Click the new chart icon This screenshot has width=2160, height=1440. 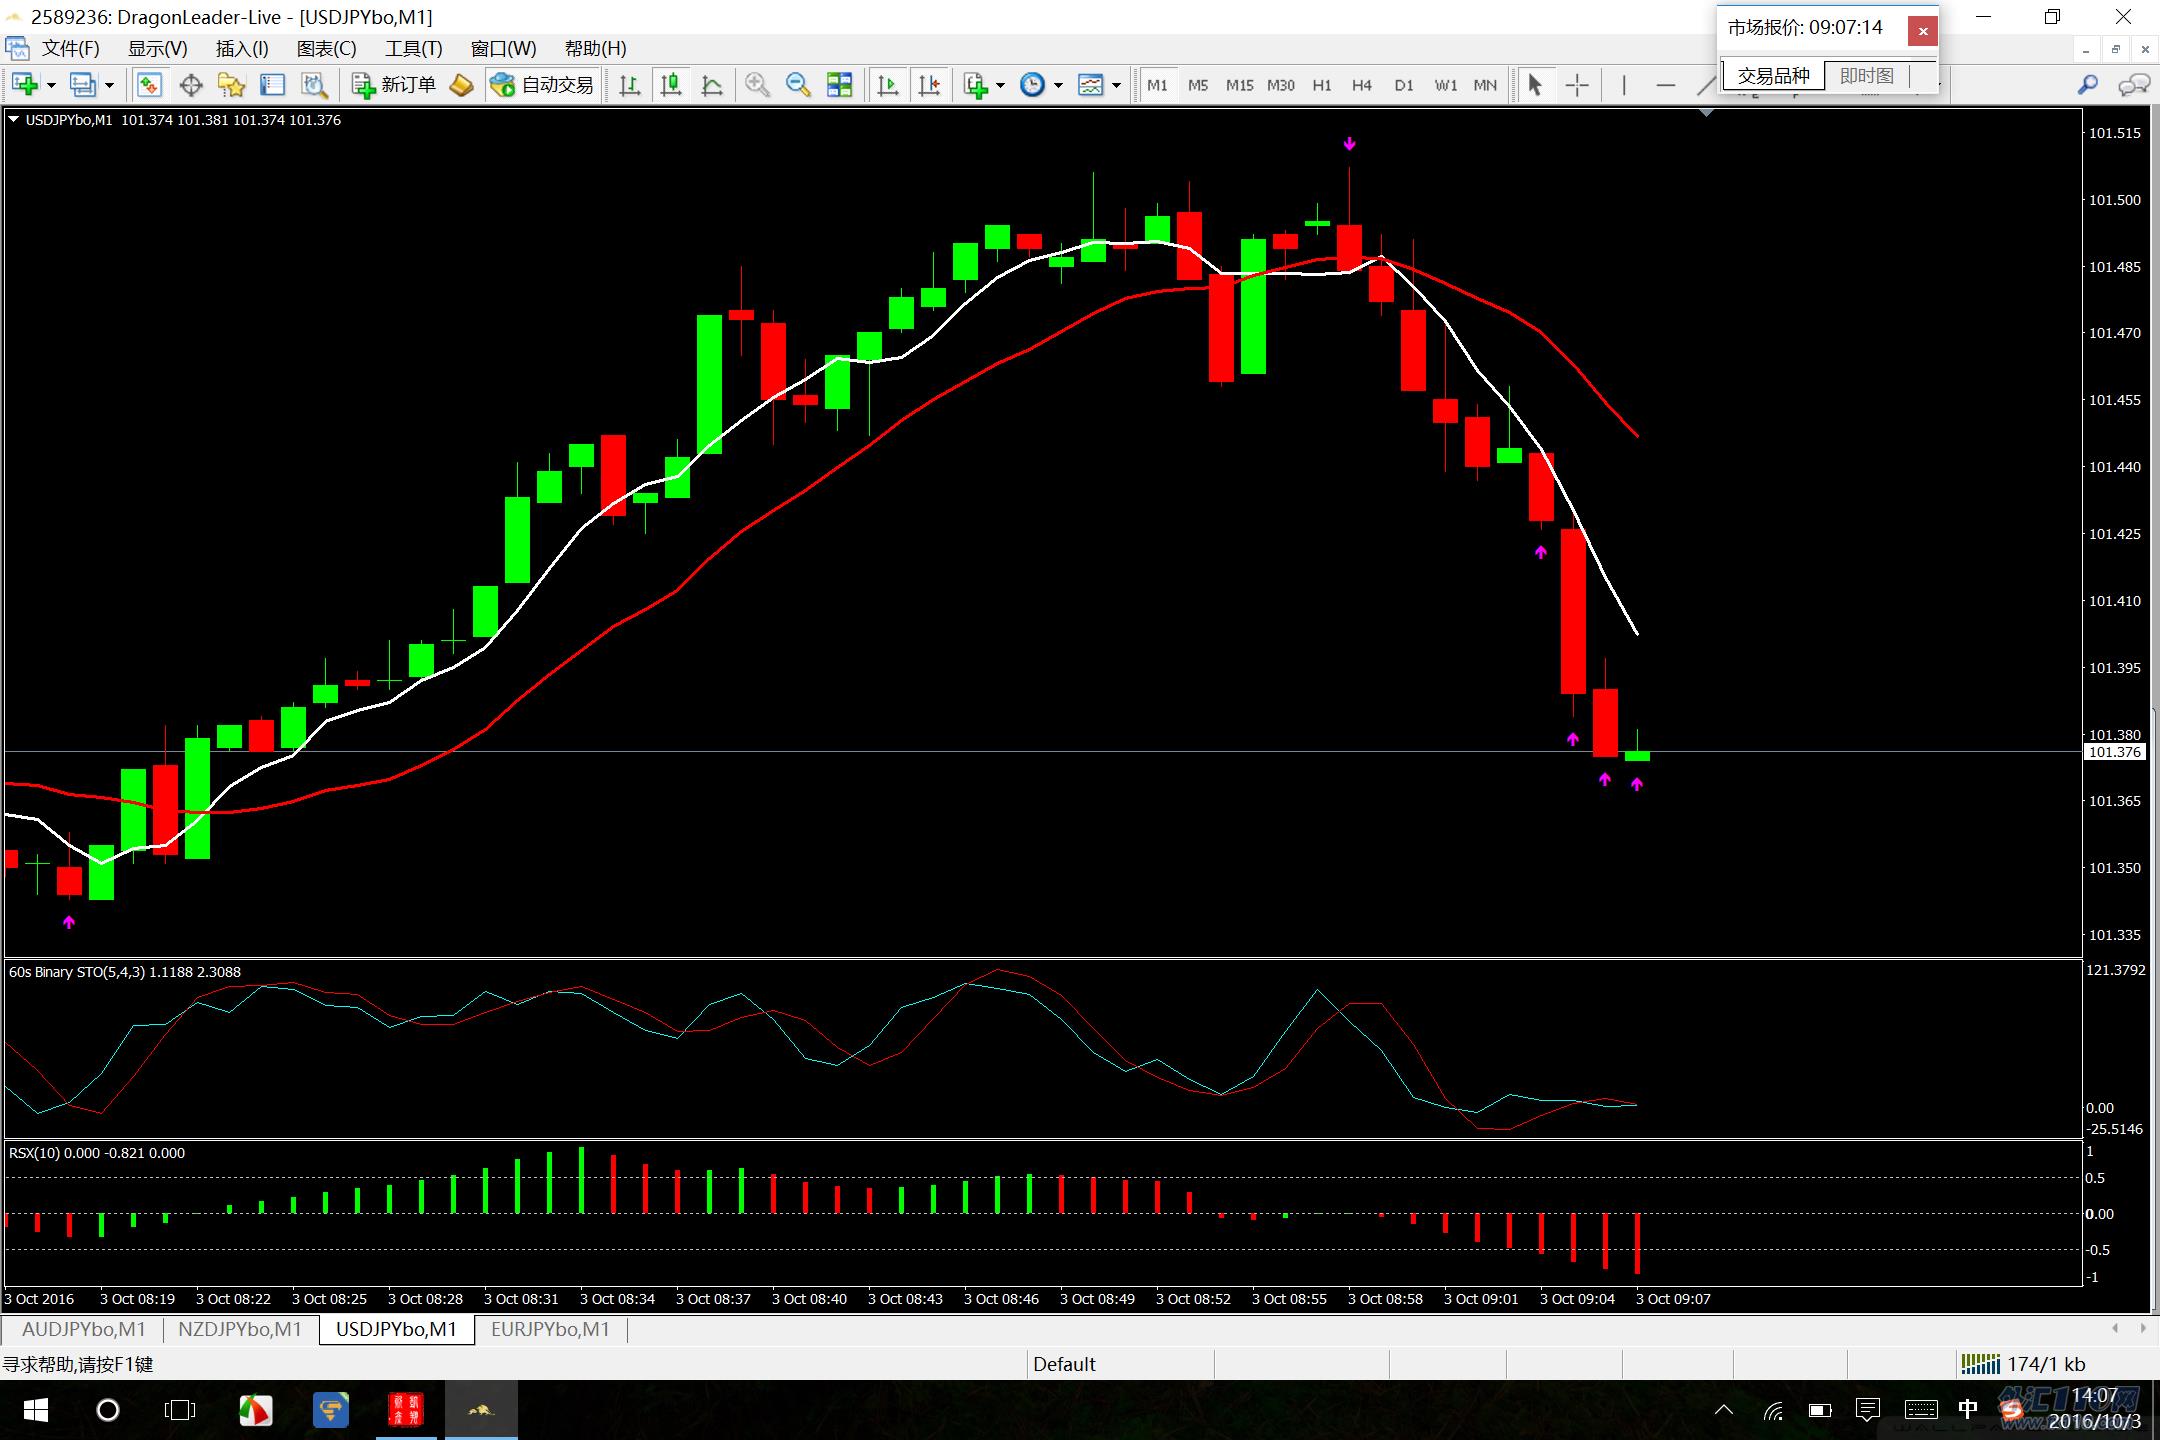25,85
